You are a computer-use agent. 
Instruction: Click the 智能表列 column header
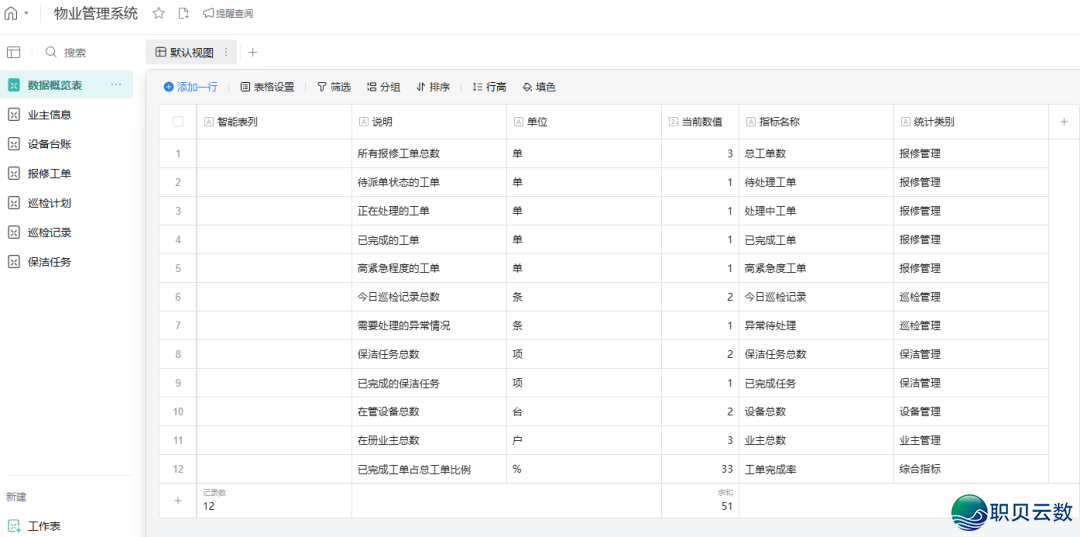[x=274, y=122]
